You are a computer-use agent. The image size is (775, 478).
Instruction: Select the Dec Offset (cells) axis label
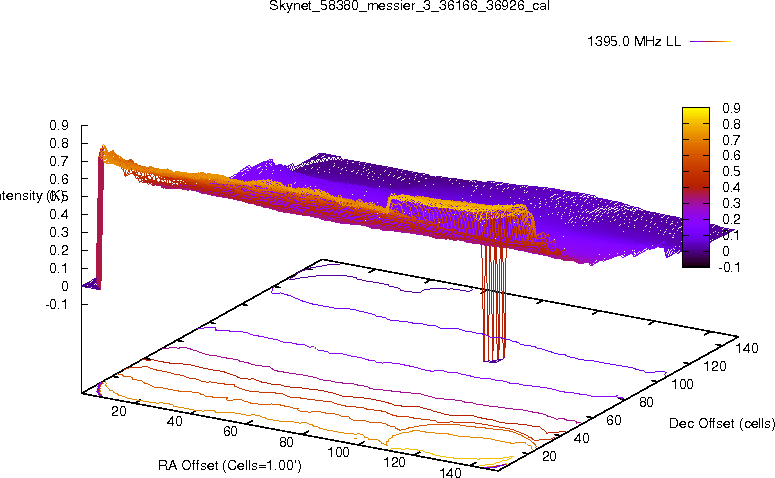point(722,423)
